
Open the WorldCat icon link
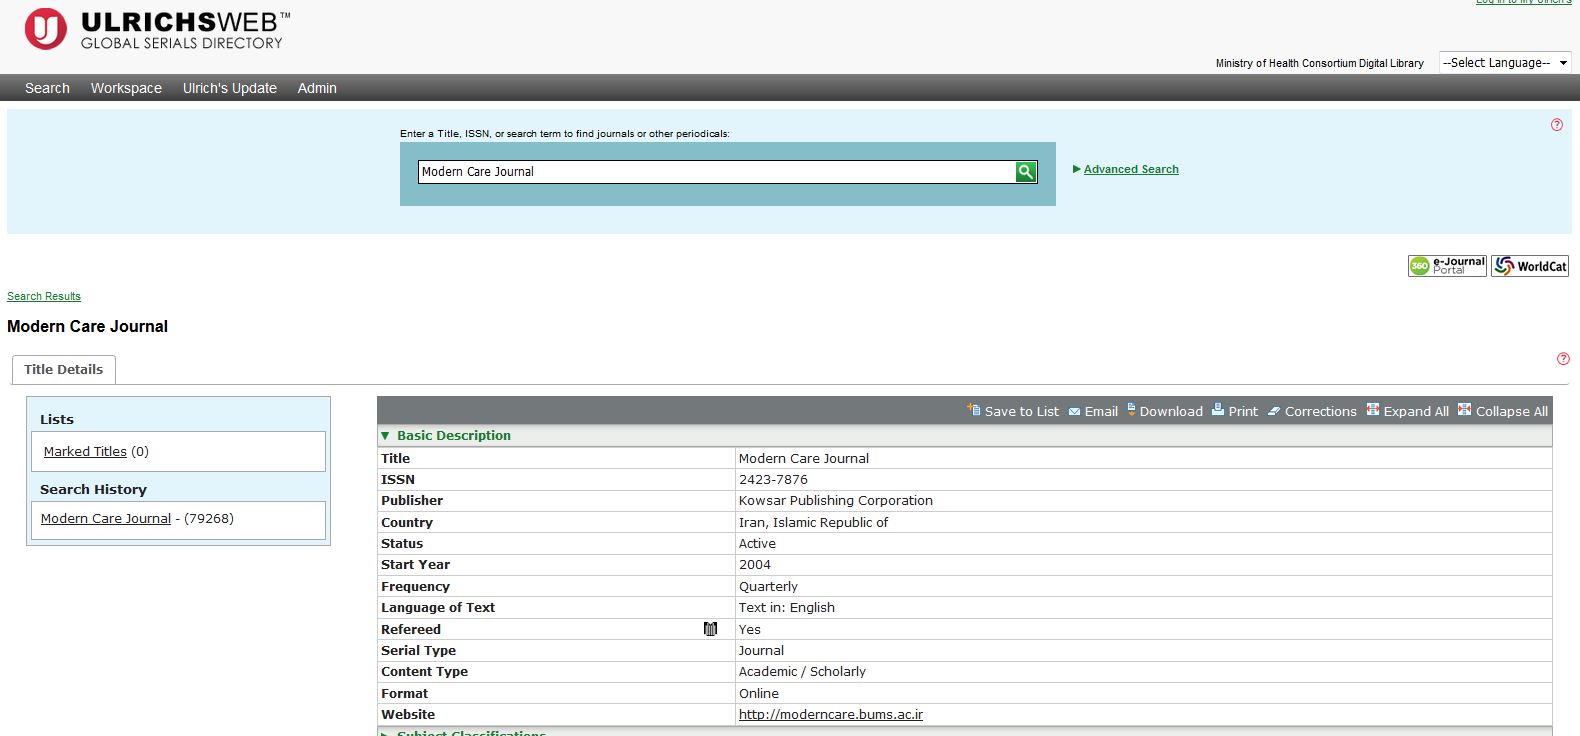pyautogui.click(x=1530, y=266)
